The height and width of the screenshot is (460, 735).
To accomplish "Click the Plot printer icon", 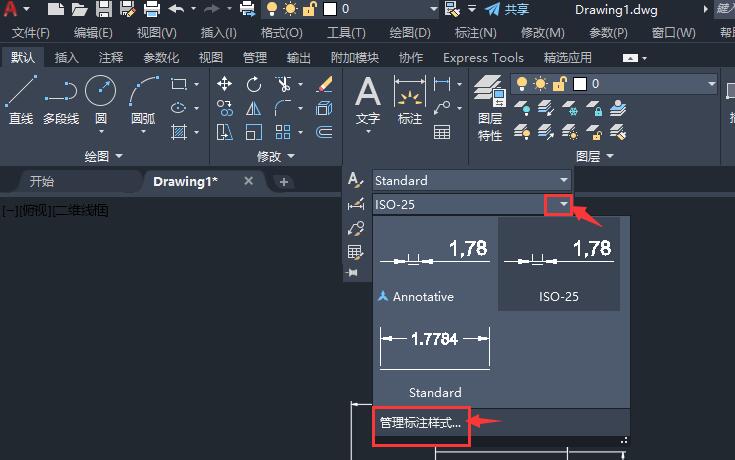I will (x=152, y=9).
